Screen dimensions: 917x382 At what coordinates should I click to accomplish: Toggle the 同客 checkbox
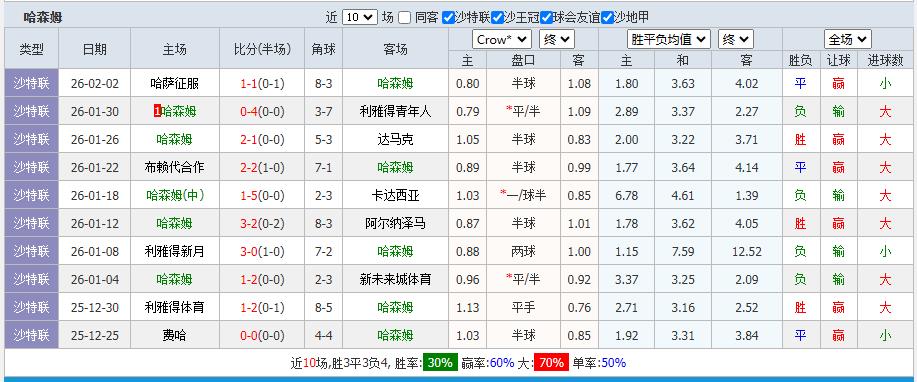tap(405, 18)
